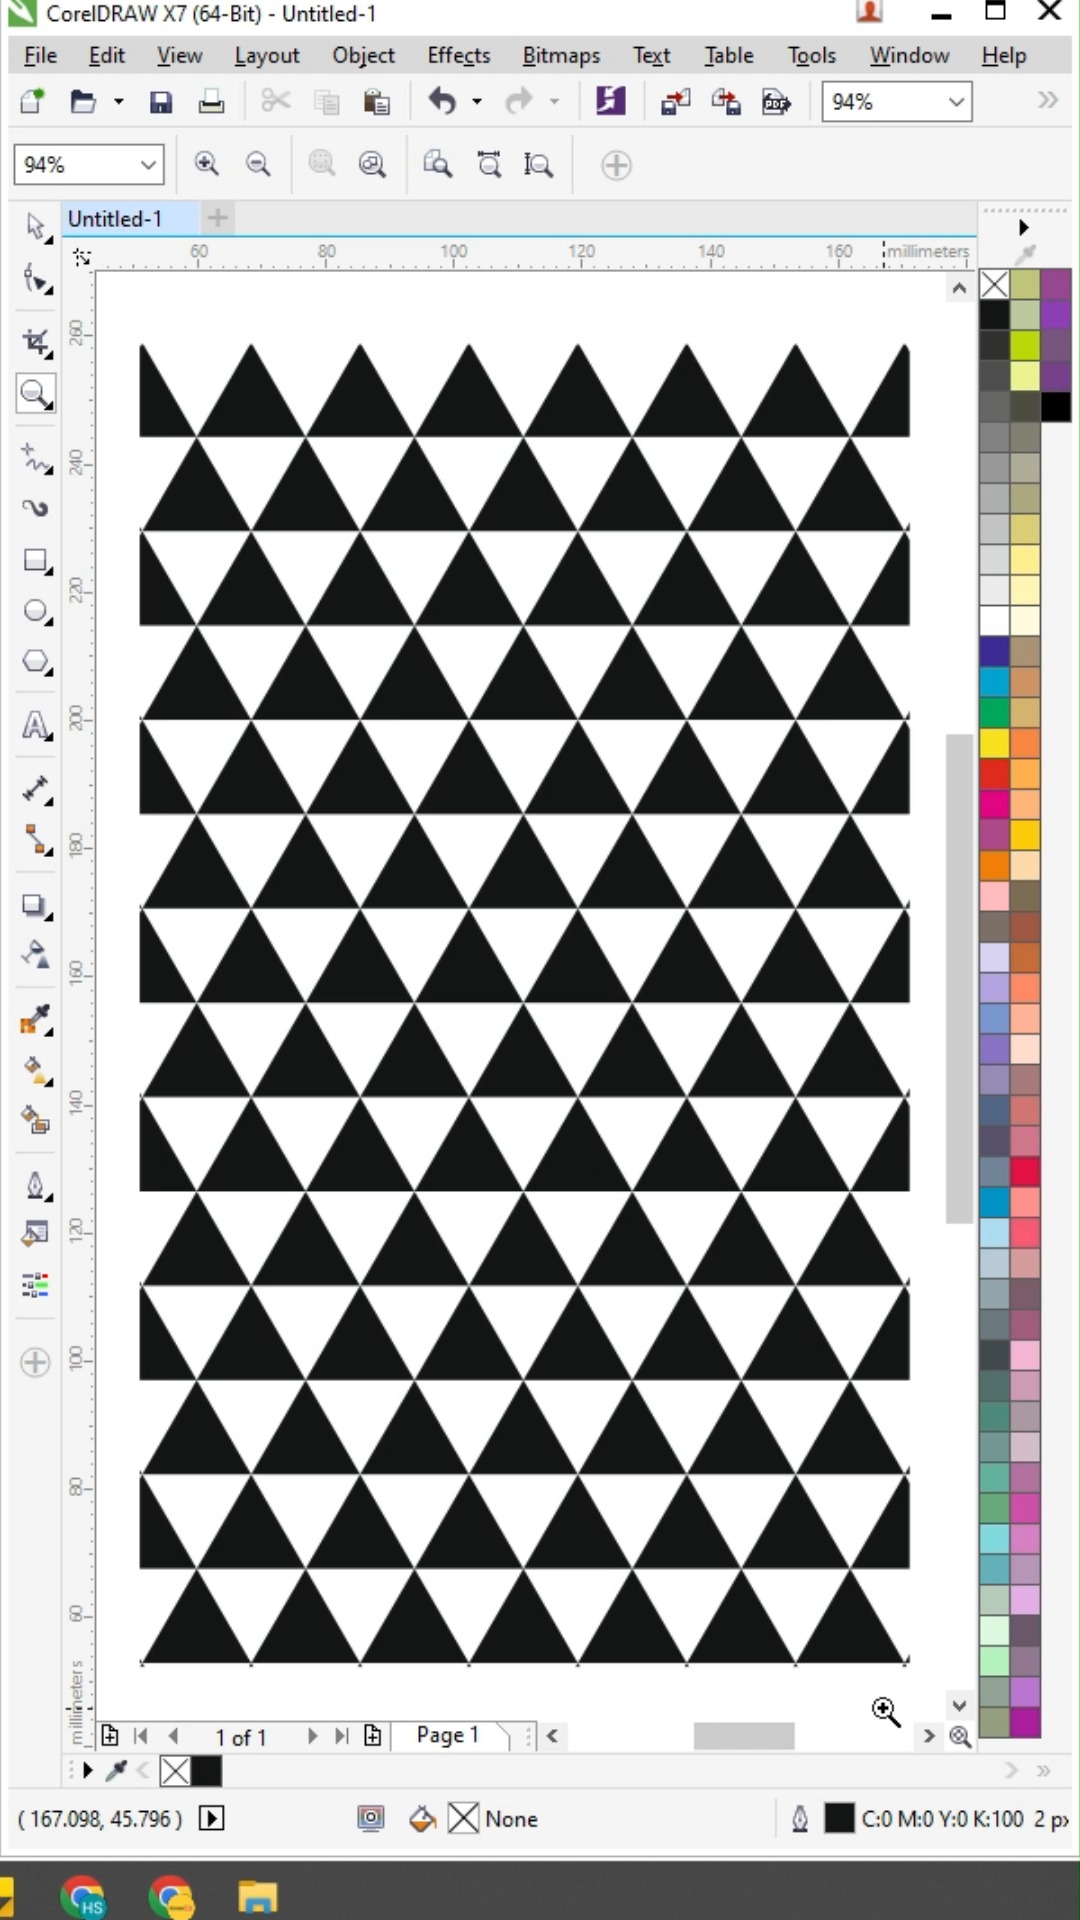Click the Zoom In icon

(x=207, y=164)
